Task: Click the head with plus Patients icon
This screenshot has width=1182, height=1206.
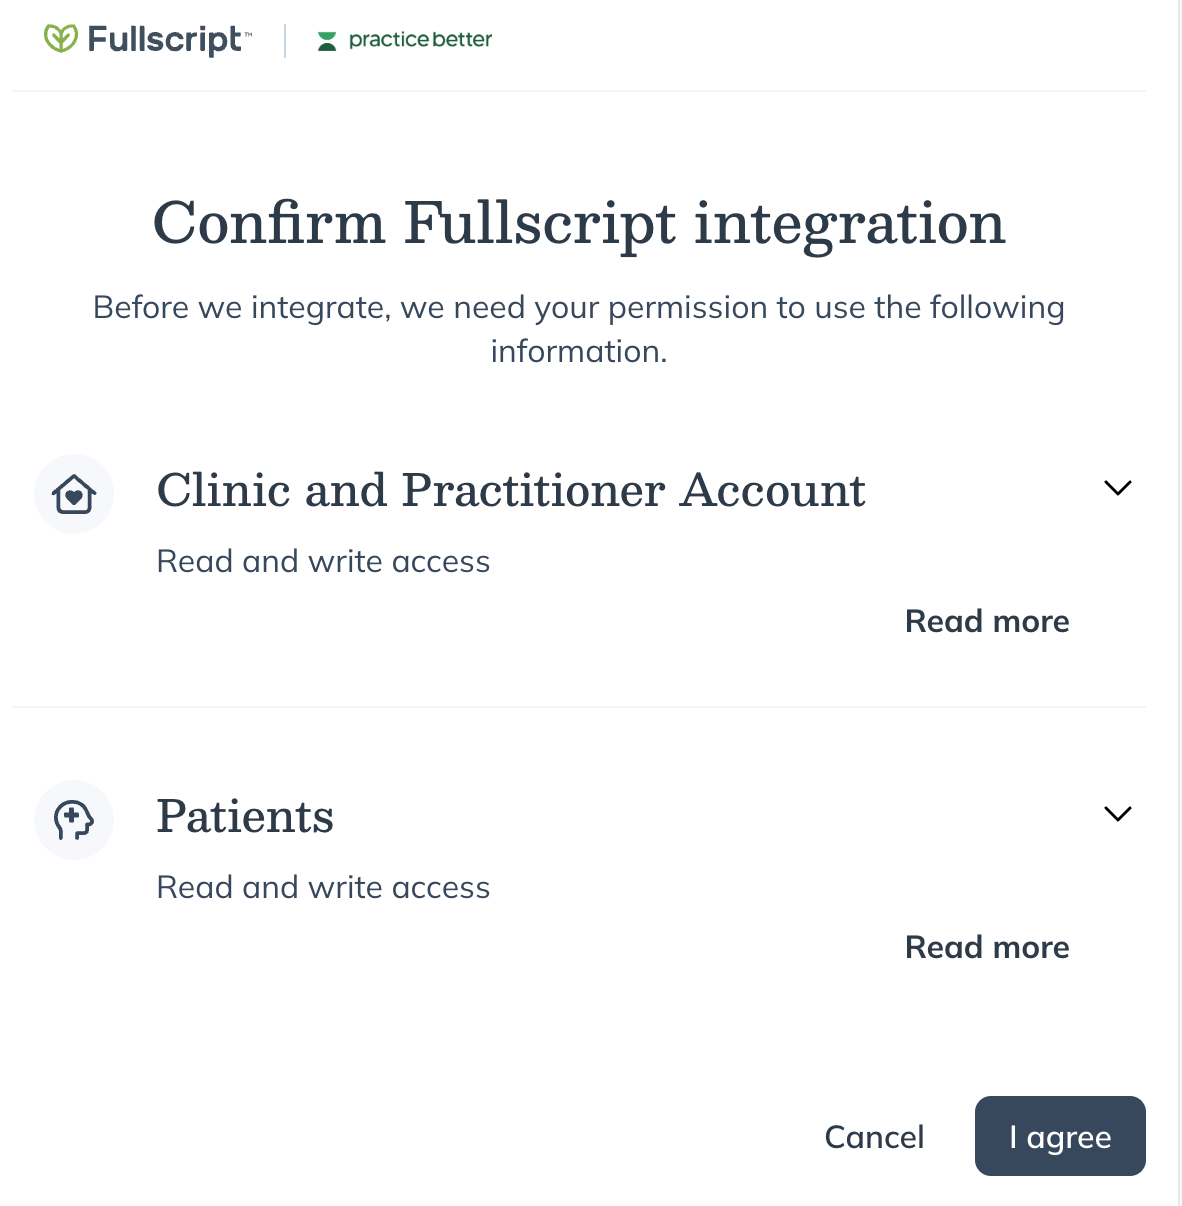Action: 74,820
